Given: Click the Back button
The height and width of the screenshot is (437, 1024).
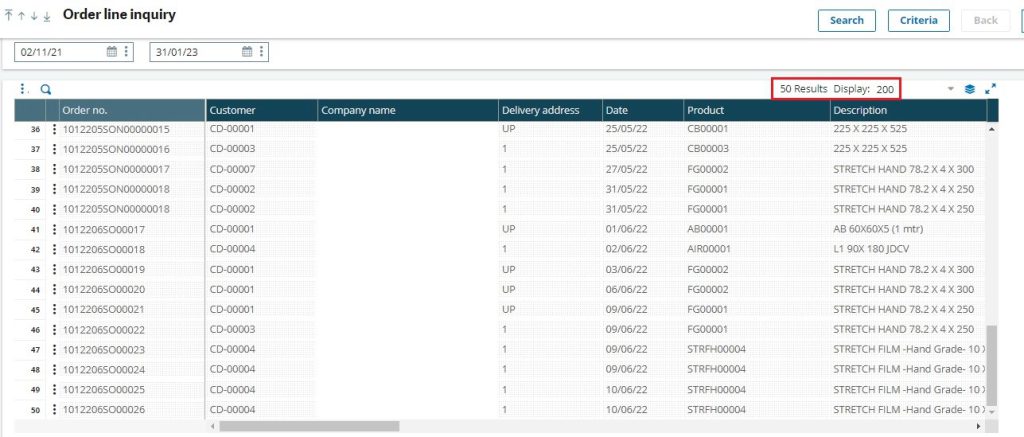Looking at the screenshot, I should 985,20.
